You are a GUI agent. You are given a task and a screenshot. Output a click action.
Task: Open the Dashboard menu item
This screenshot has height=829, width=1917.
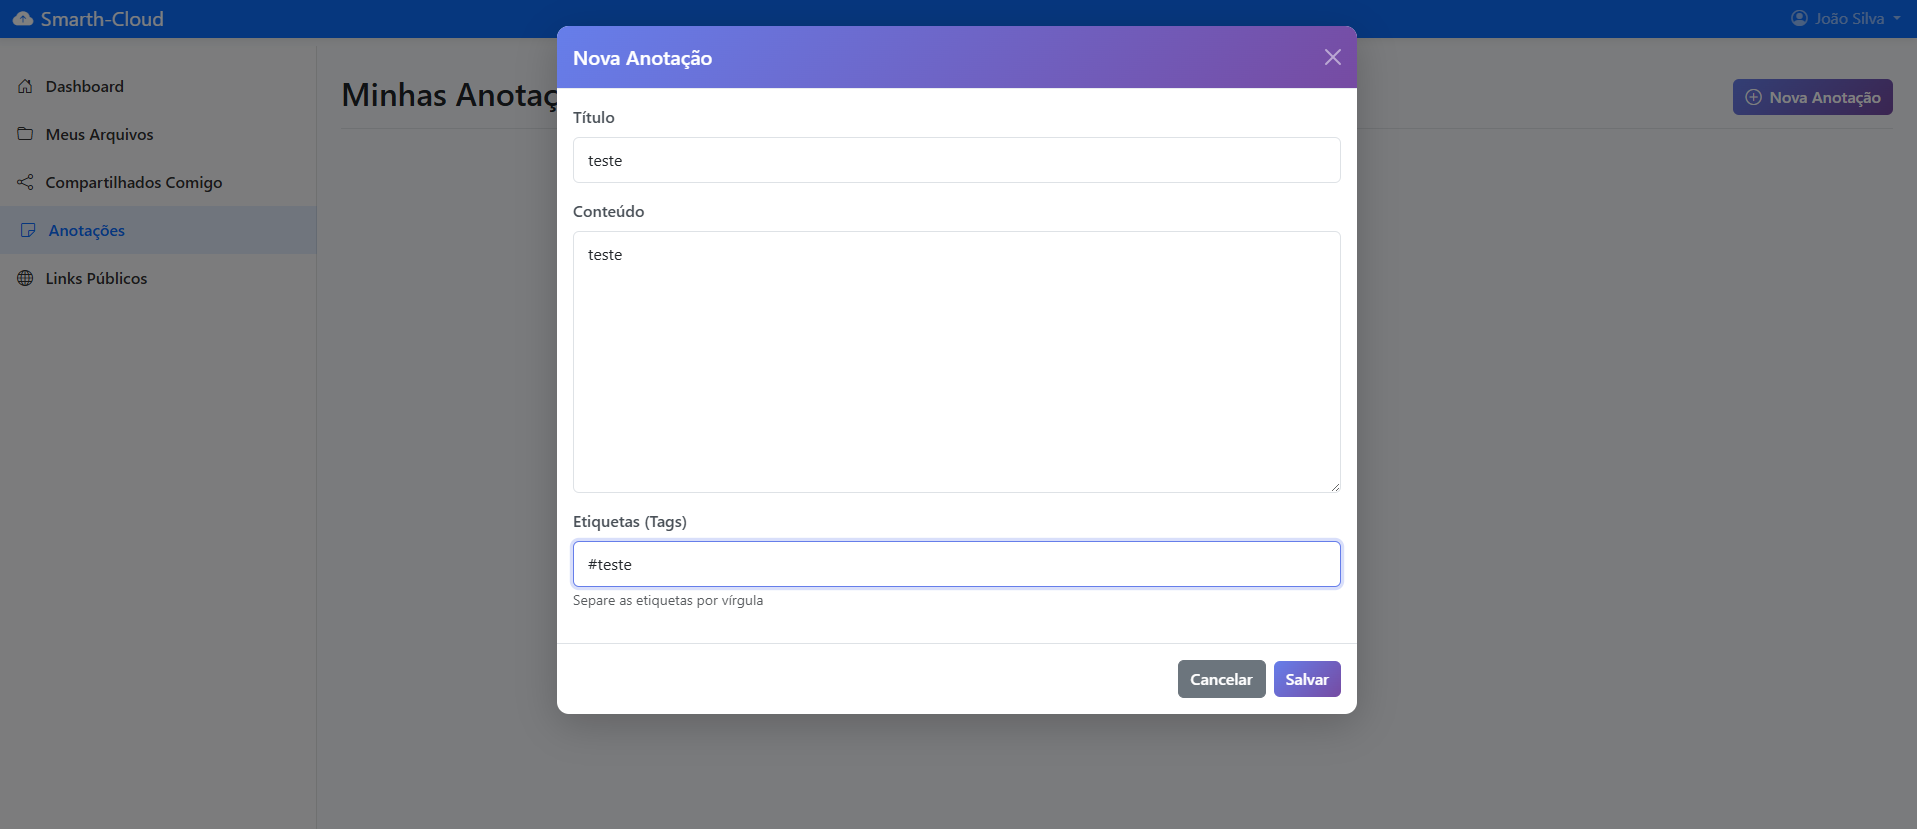coord(85,87)
